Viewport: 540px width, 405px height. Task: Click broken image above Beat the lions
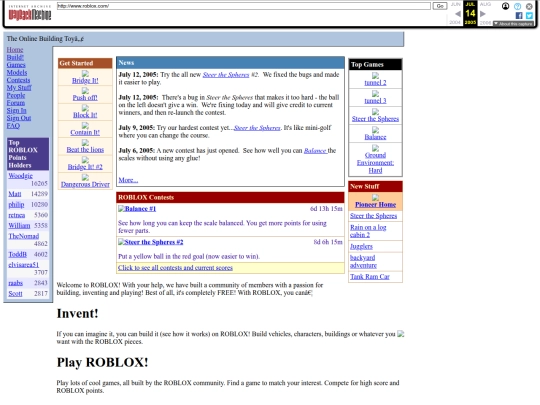click(x=85, y=143)
